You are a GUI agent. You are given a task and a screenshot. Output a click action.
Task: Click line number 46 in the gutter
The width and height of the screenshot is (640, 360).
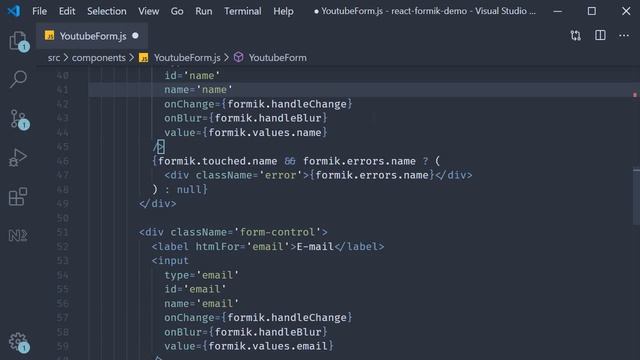[x=62, y=161]
